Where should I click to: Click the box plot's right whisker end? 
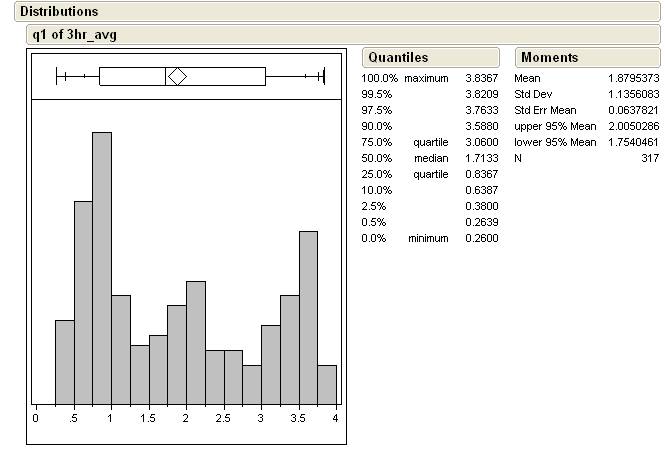pyautogui.click(x=323, y=76)
